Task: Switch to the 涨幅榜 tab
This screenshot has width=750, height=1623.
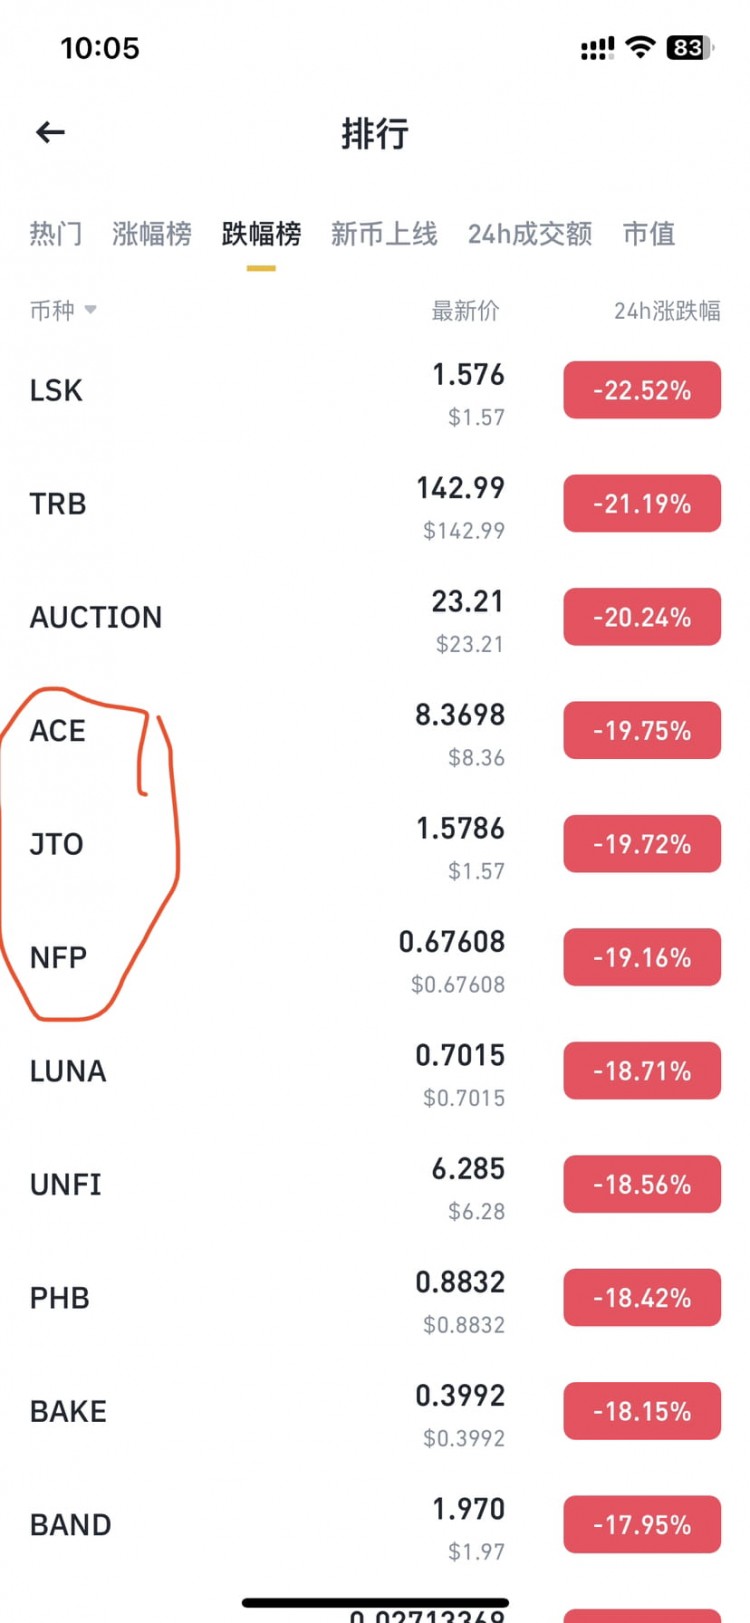Action: point(152,234)
